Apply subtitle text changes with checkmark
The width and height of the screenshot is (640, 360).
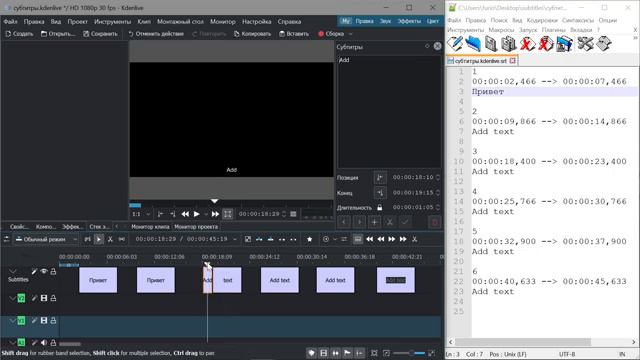click(x=405, y=222)
